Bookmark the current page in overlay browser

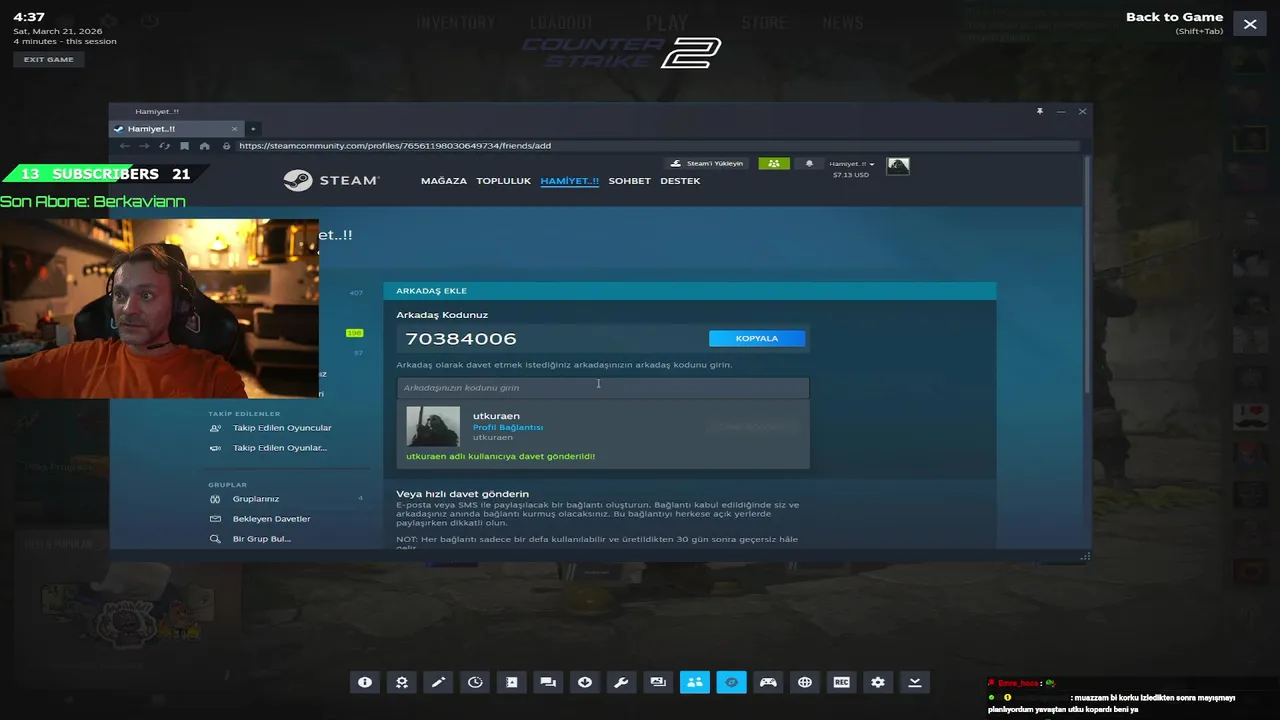click(x=185, y=146)
